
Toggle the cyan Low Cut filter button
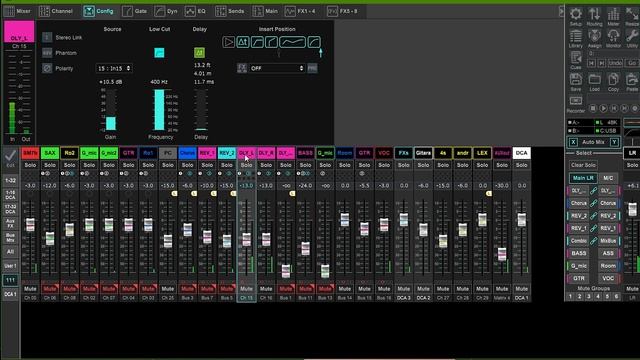(159, 53)
